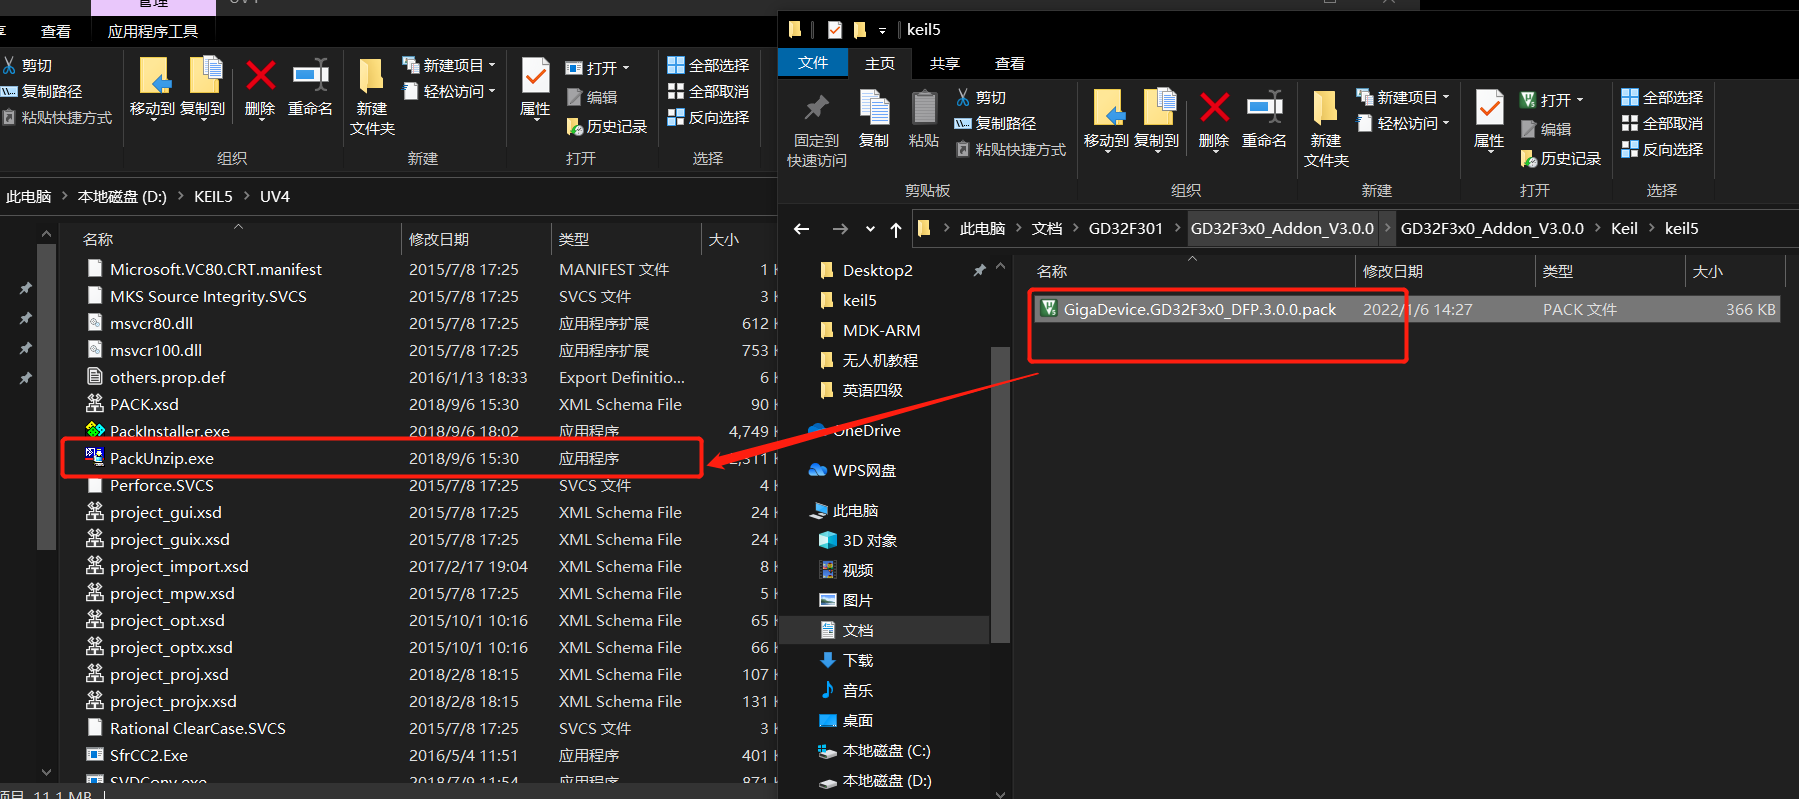Screen dimensions: 1799x799
Task: Click Select none in keil5 window ribbon
Action: 1662,123
